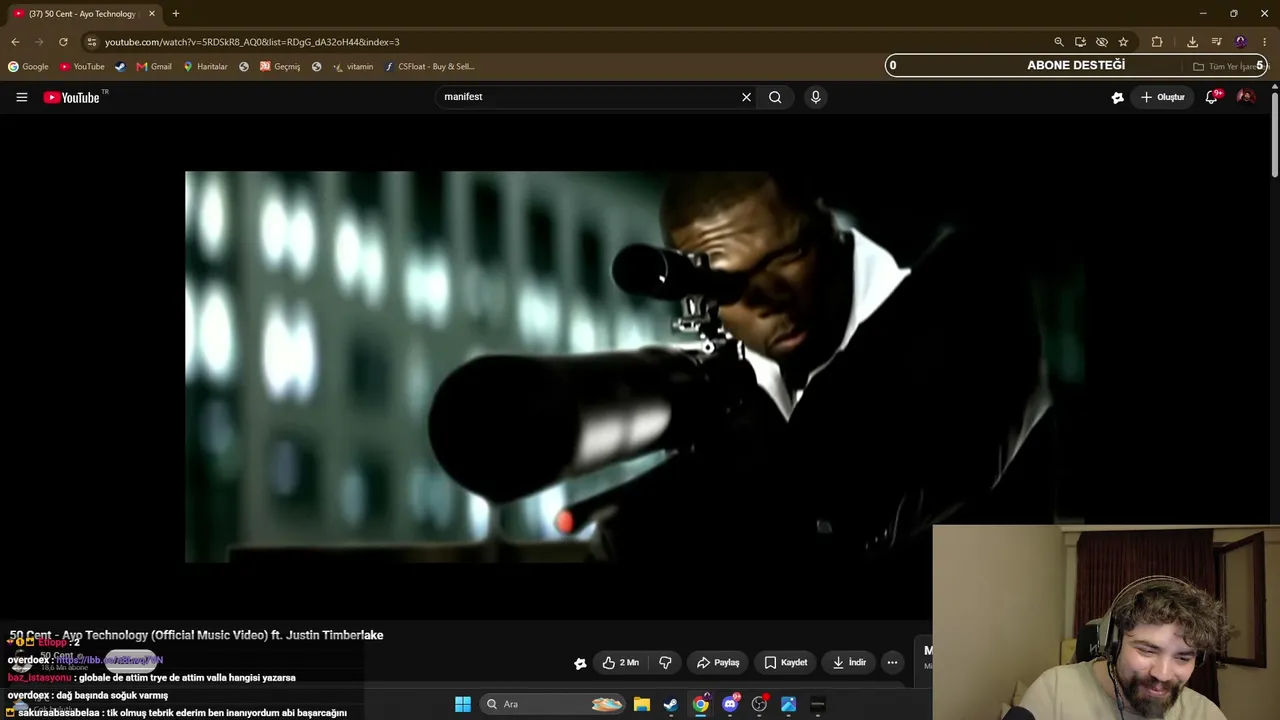
Task: Open the YouTube account avatar menu
Action: point(1246,97)
